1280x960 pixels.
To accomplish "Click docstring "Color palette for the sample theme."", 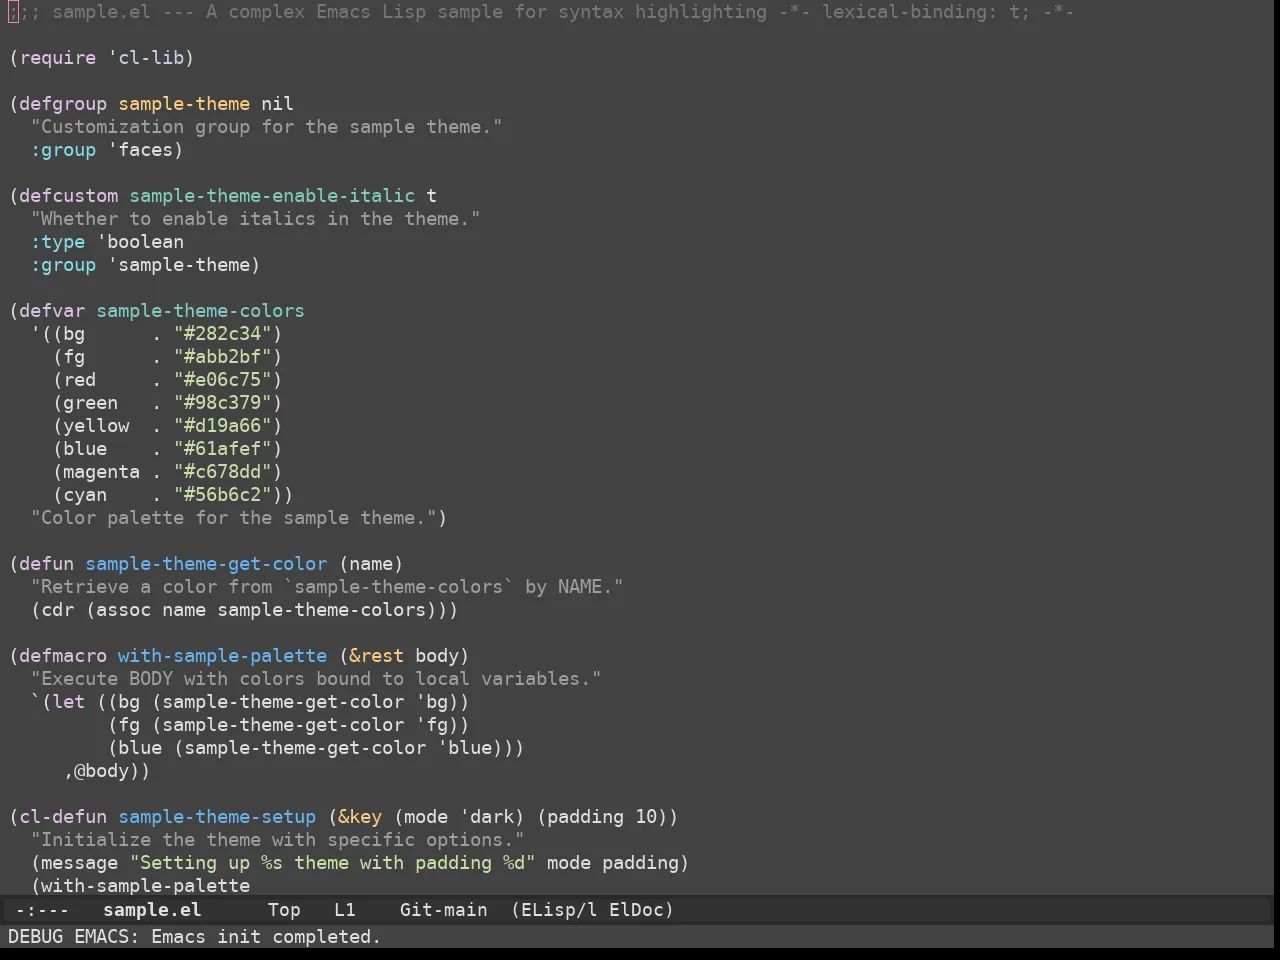I will click(x=234, y=518).
